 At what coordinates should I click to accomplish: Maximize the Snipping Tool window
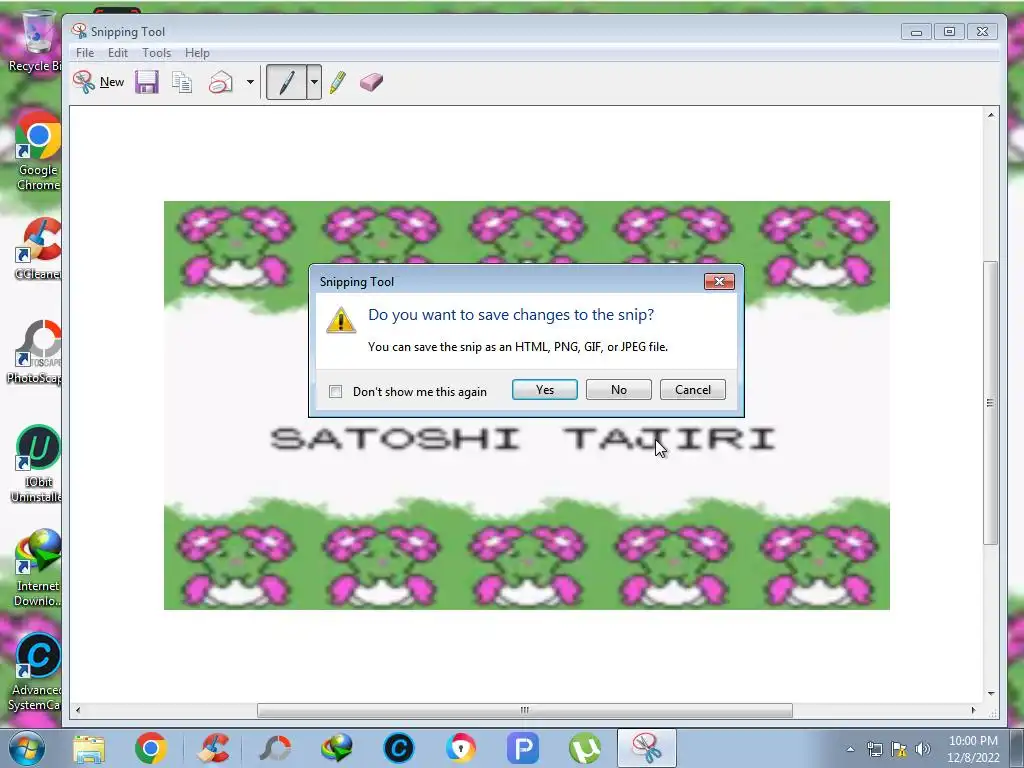click(949, 31)
